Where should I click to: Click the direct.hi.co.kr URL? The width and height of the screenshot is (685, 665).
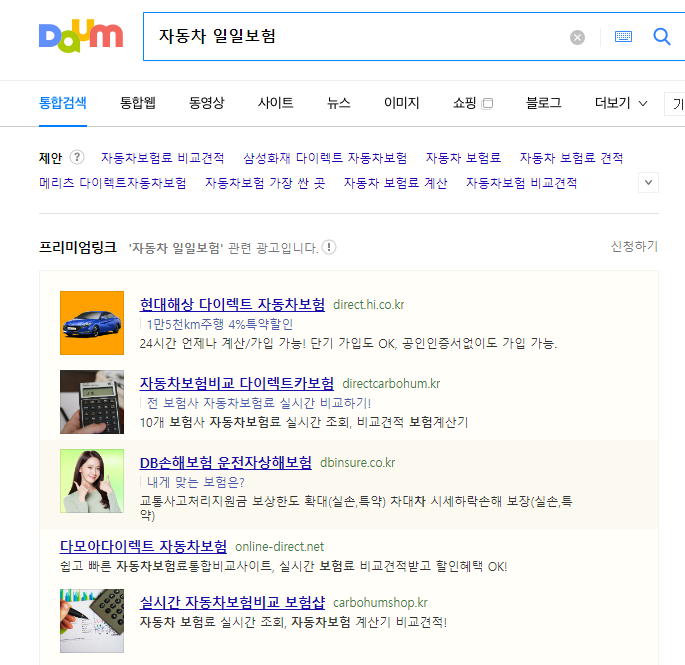coord(368,305)
